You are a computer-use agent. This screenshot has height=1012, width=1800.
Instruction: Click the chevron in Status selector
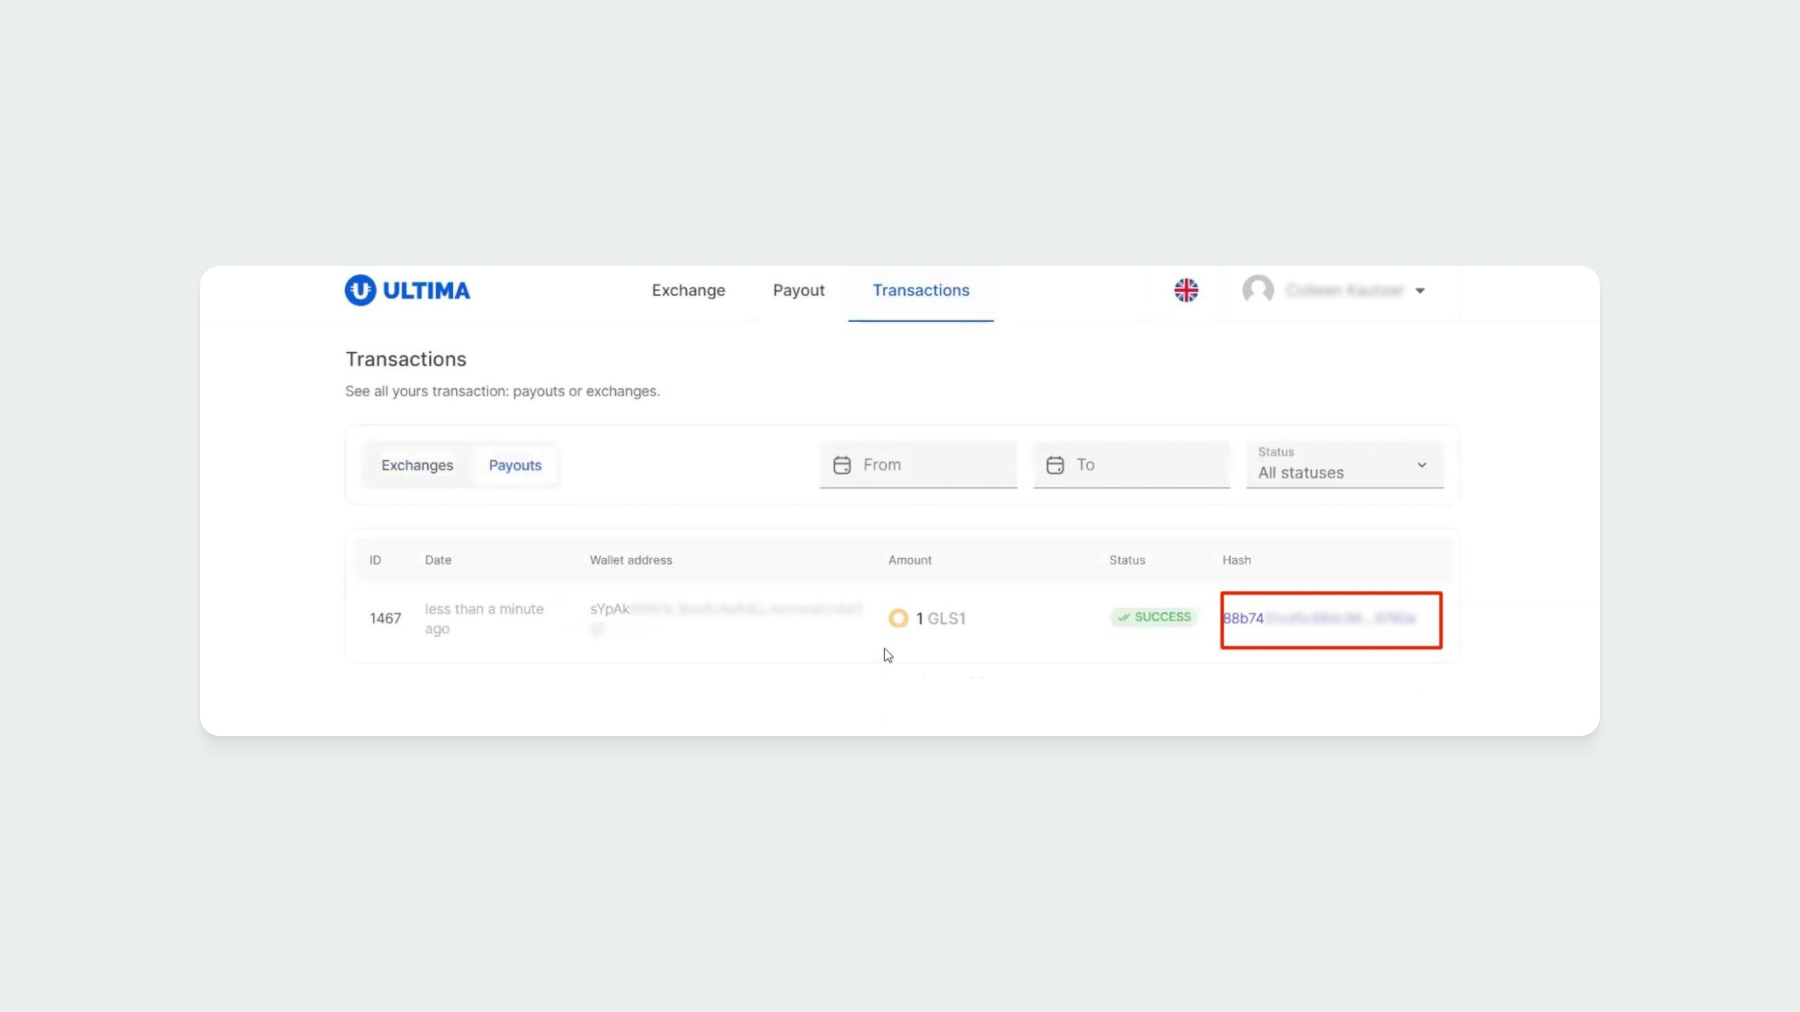(x=1421, y=465)
